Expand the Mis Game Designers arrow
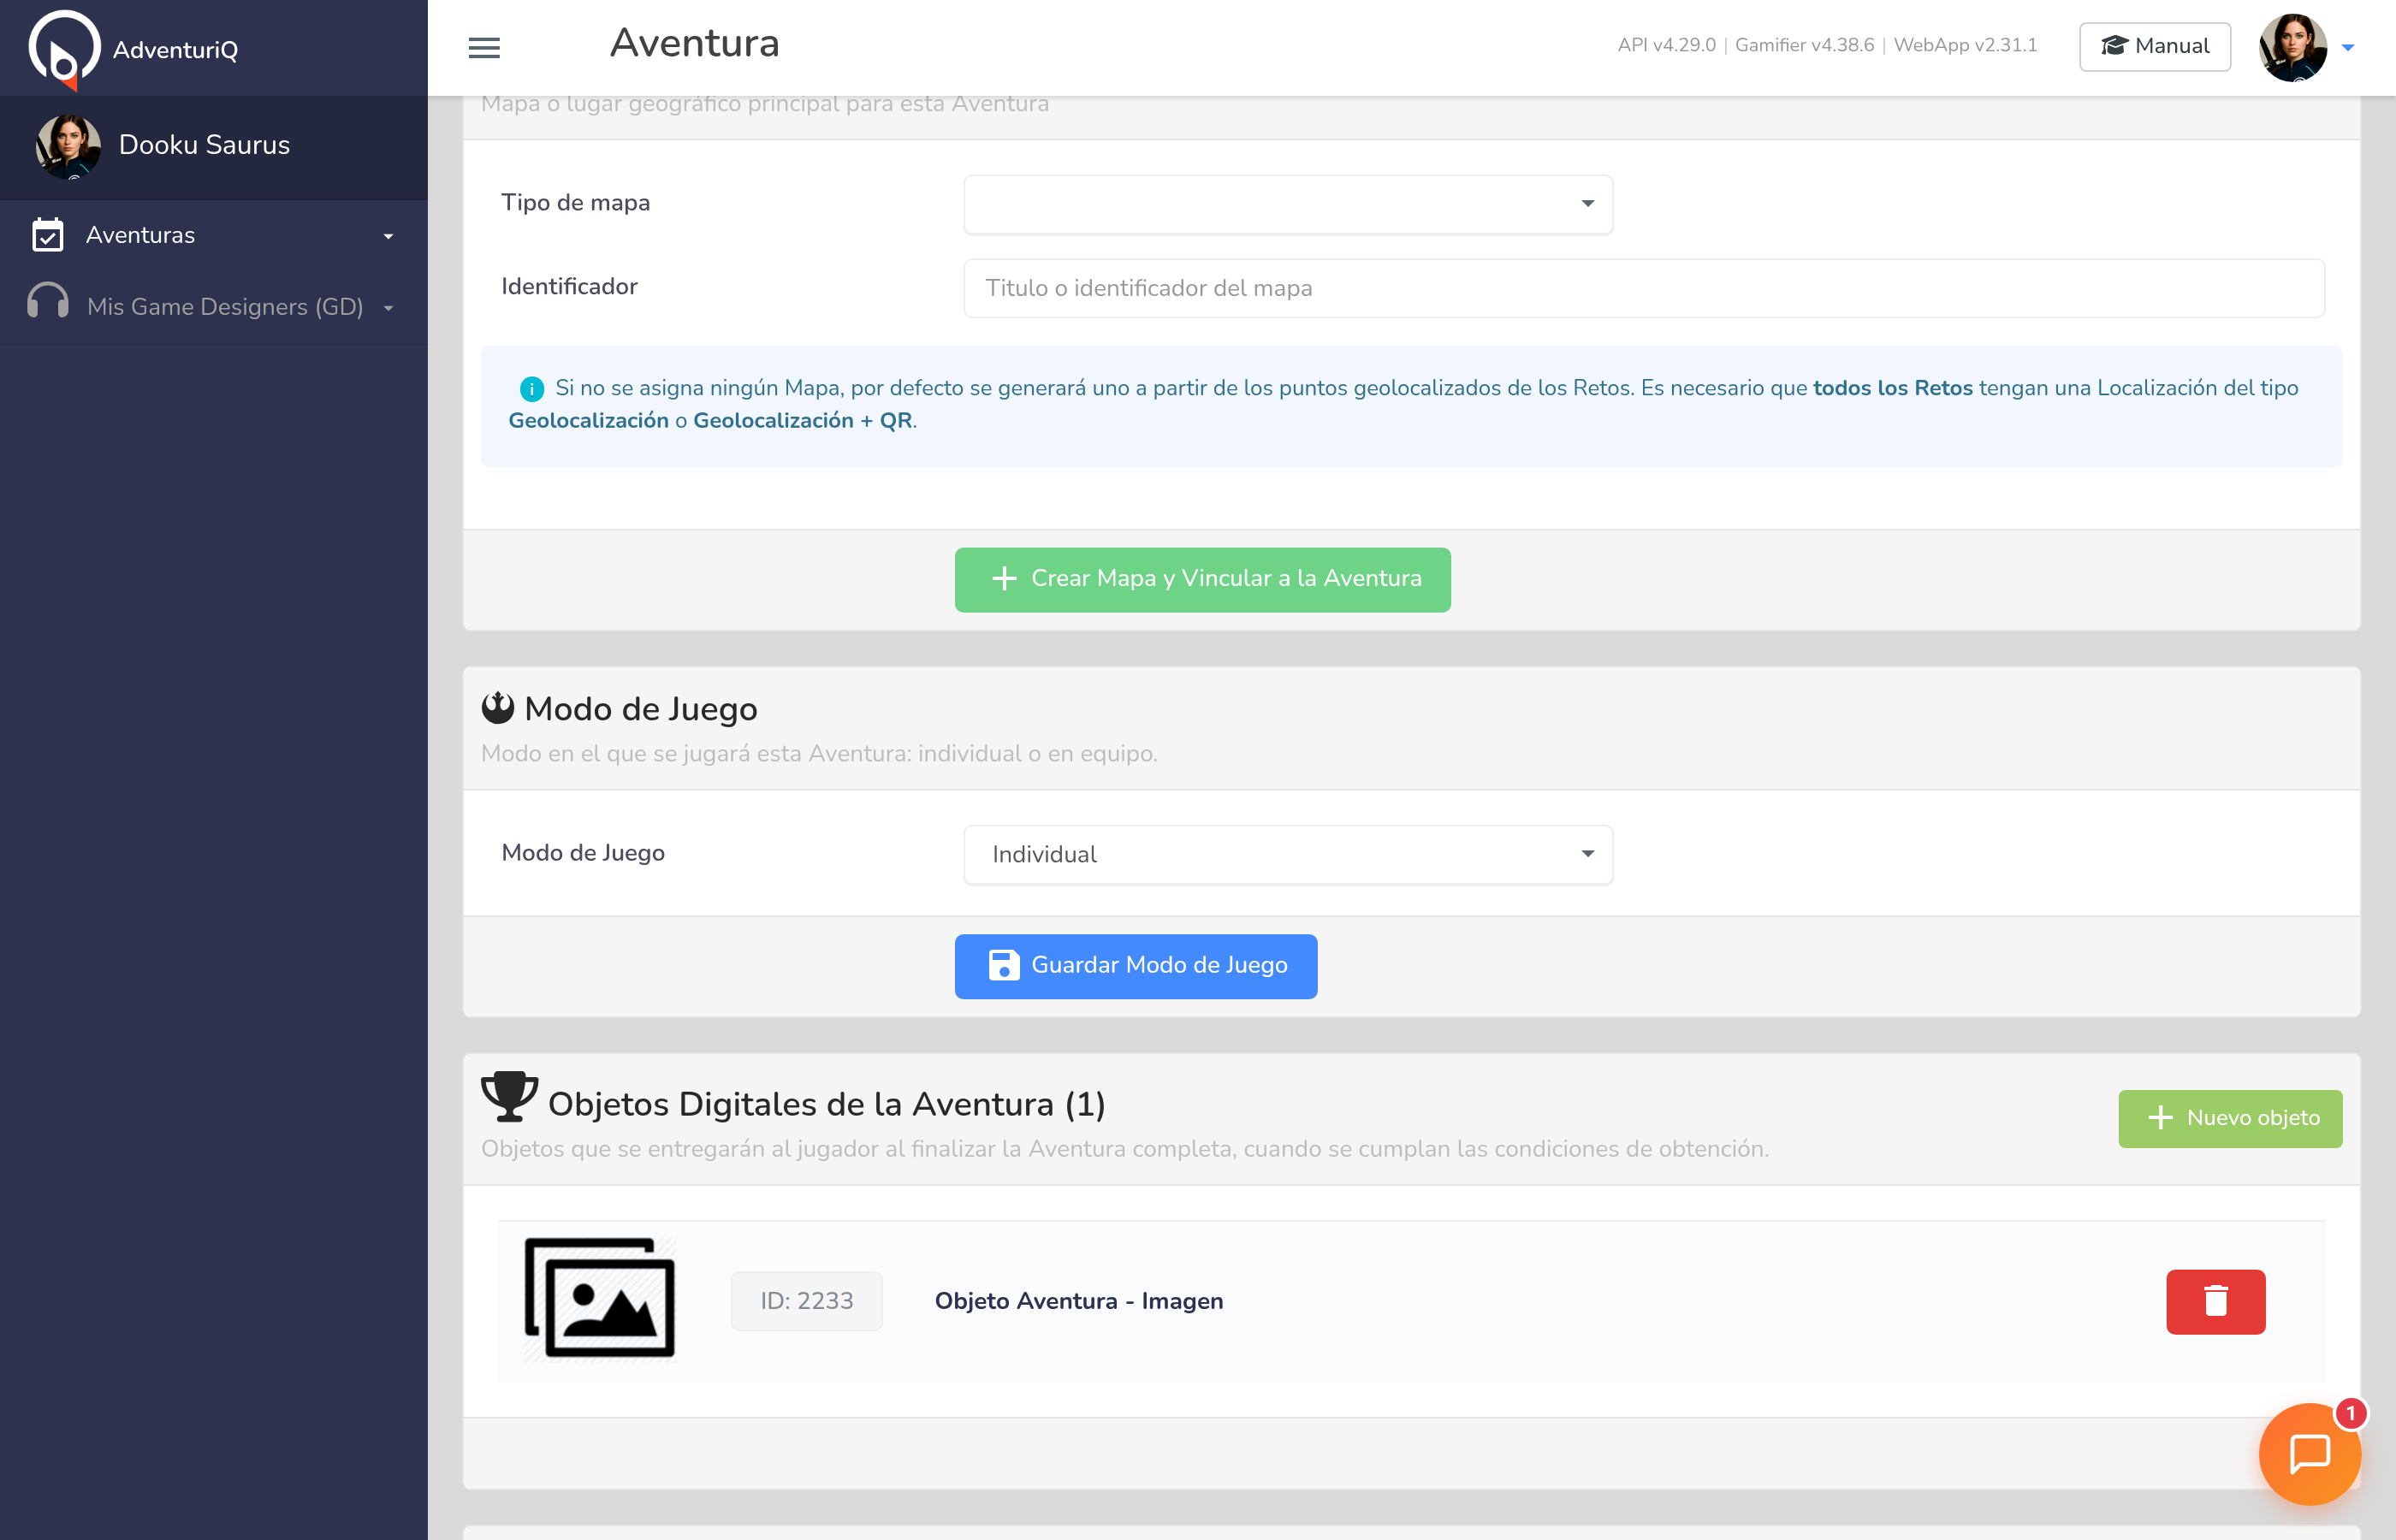The width and height of the screenshot is (2396, 1540). click(388, 308)
